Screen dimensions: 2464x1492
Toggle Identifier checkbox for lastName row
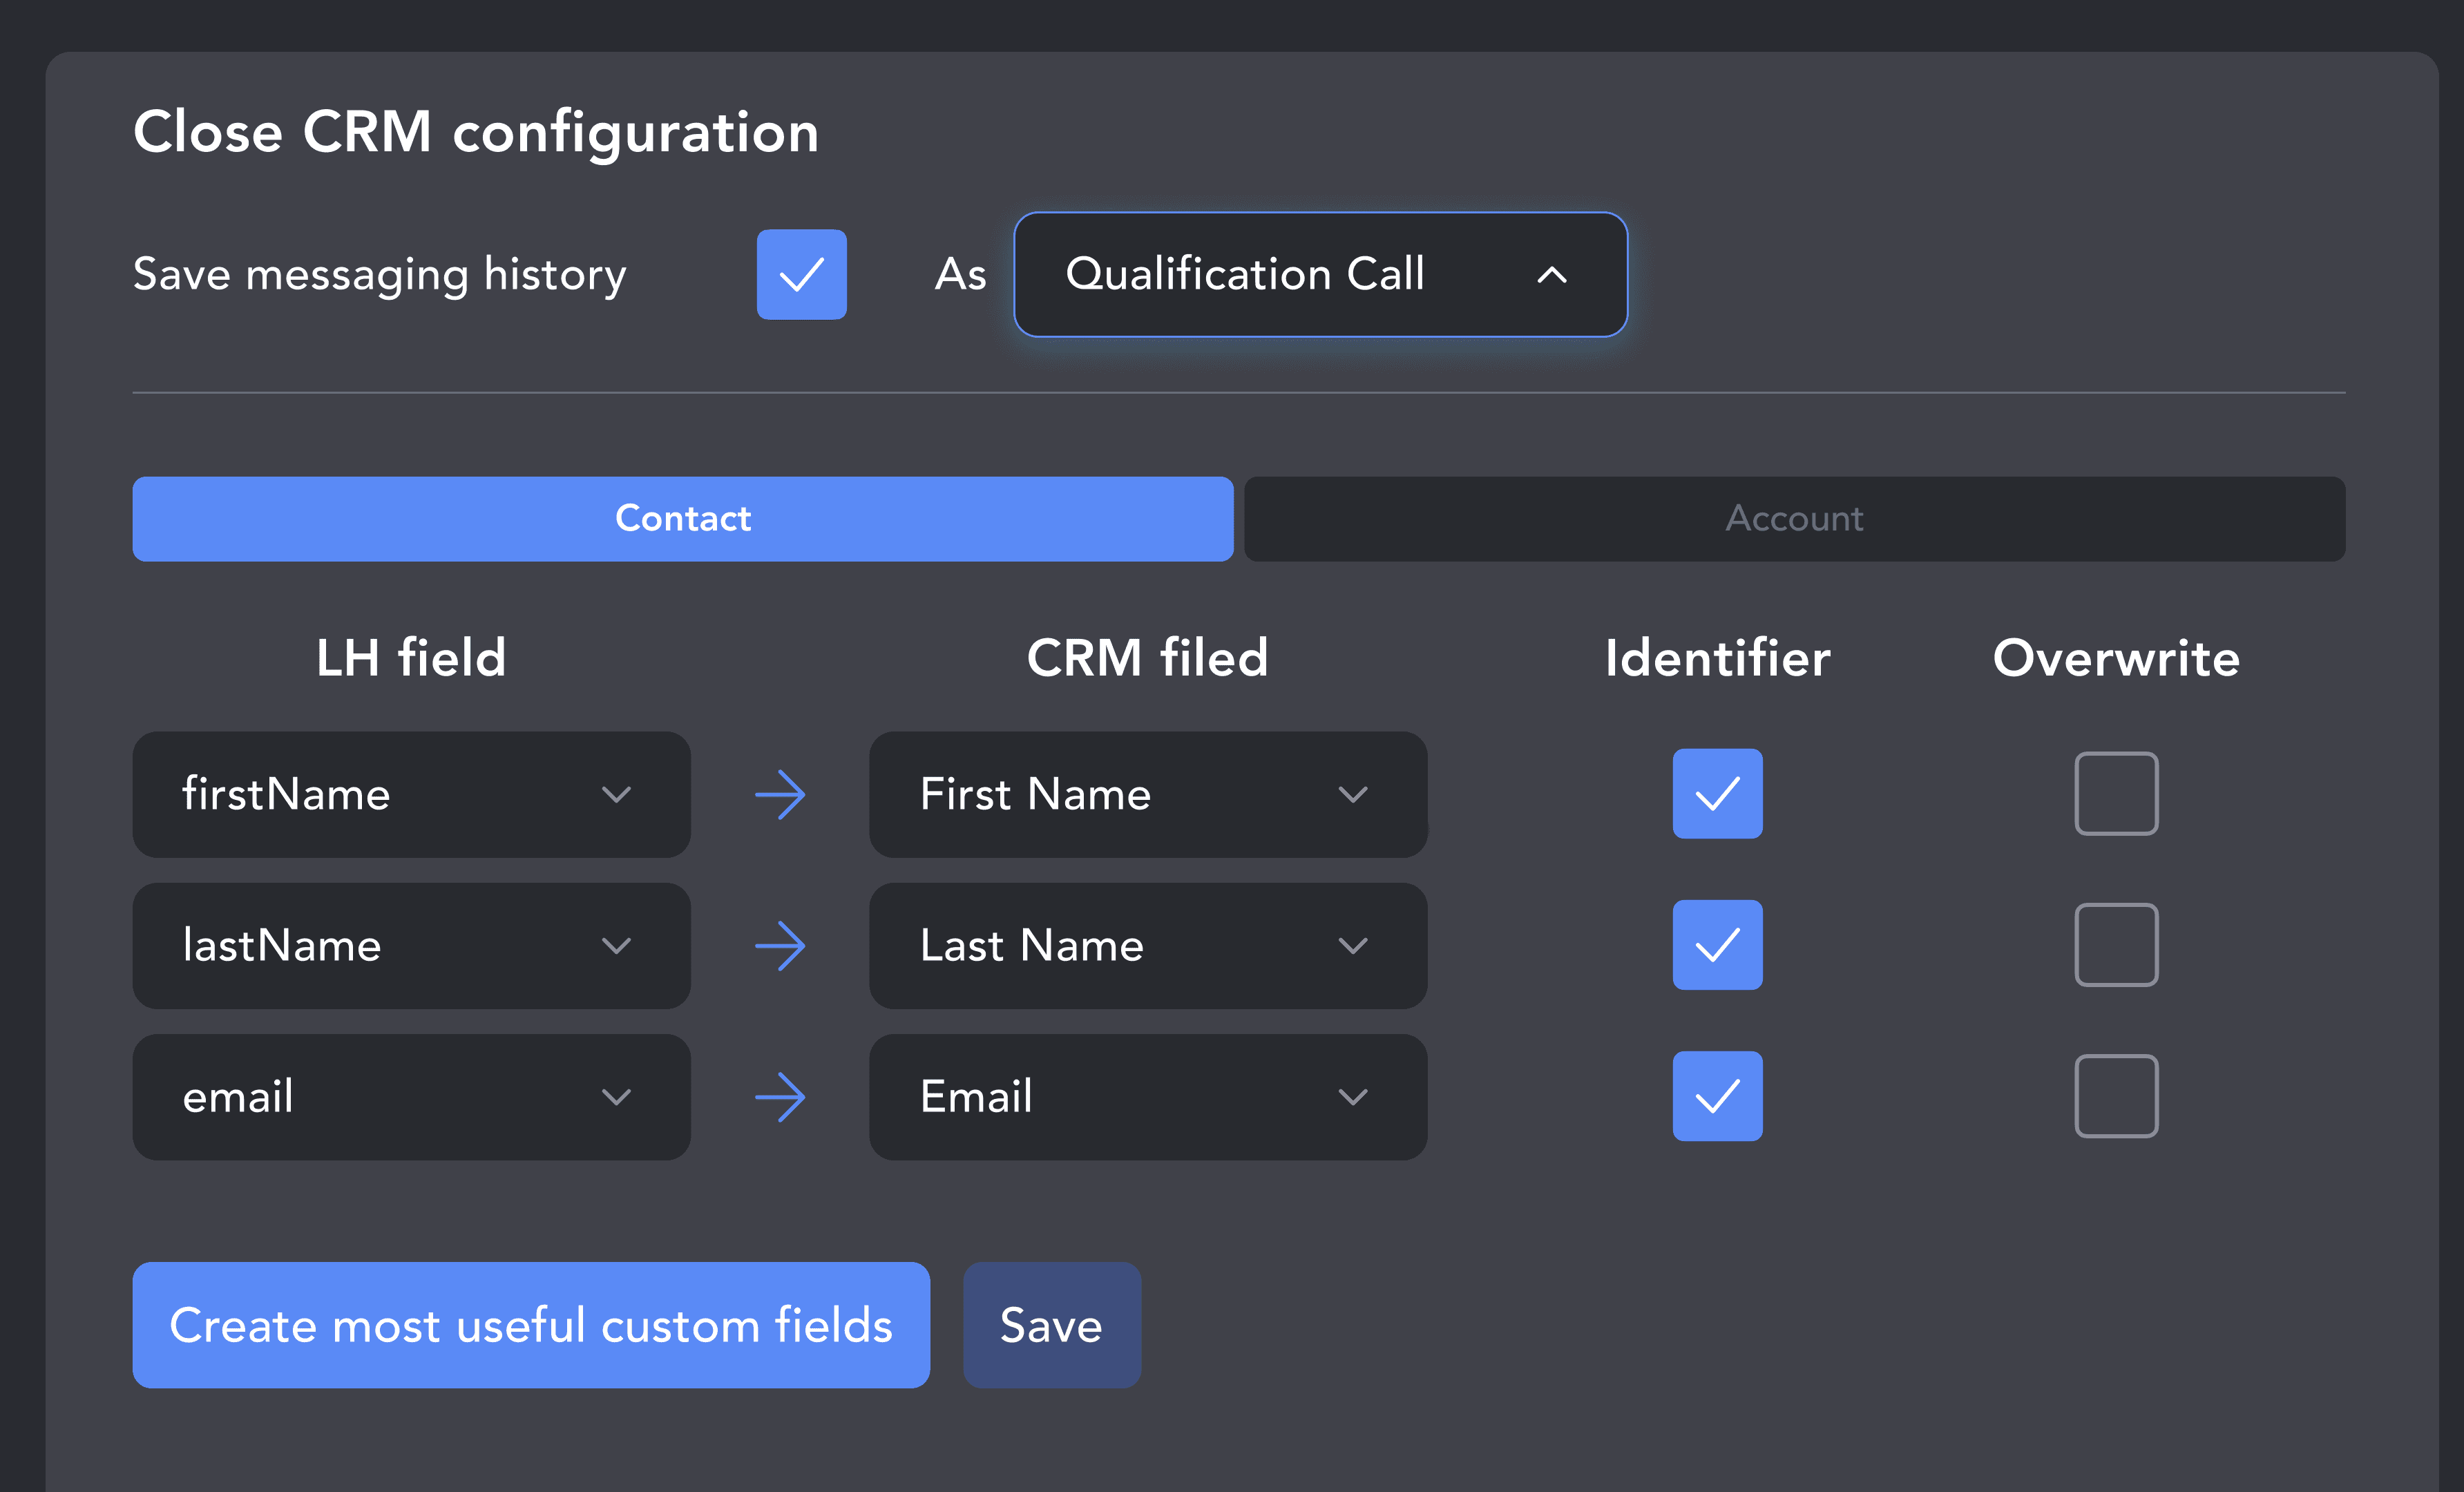(x=1717, y=944)
